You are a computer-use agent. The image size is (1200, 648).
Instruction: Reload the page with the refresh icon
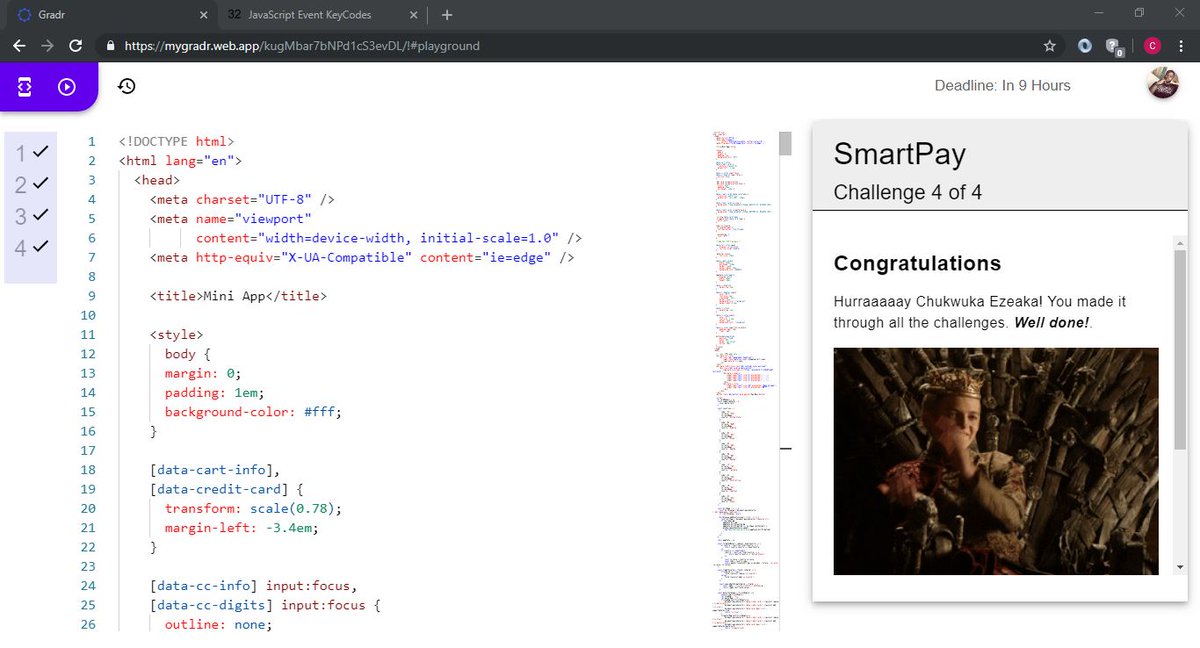click(x=76, y=46)
